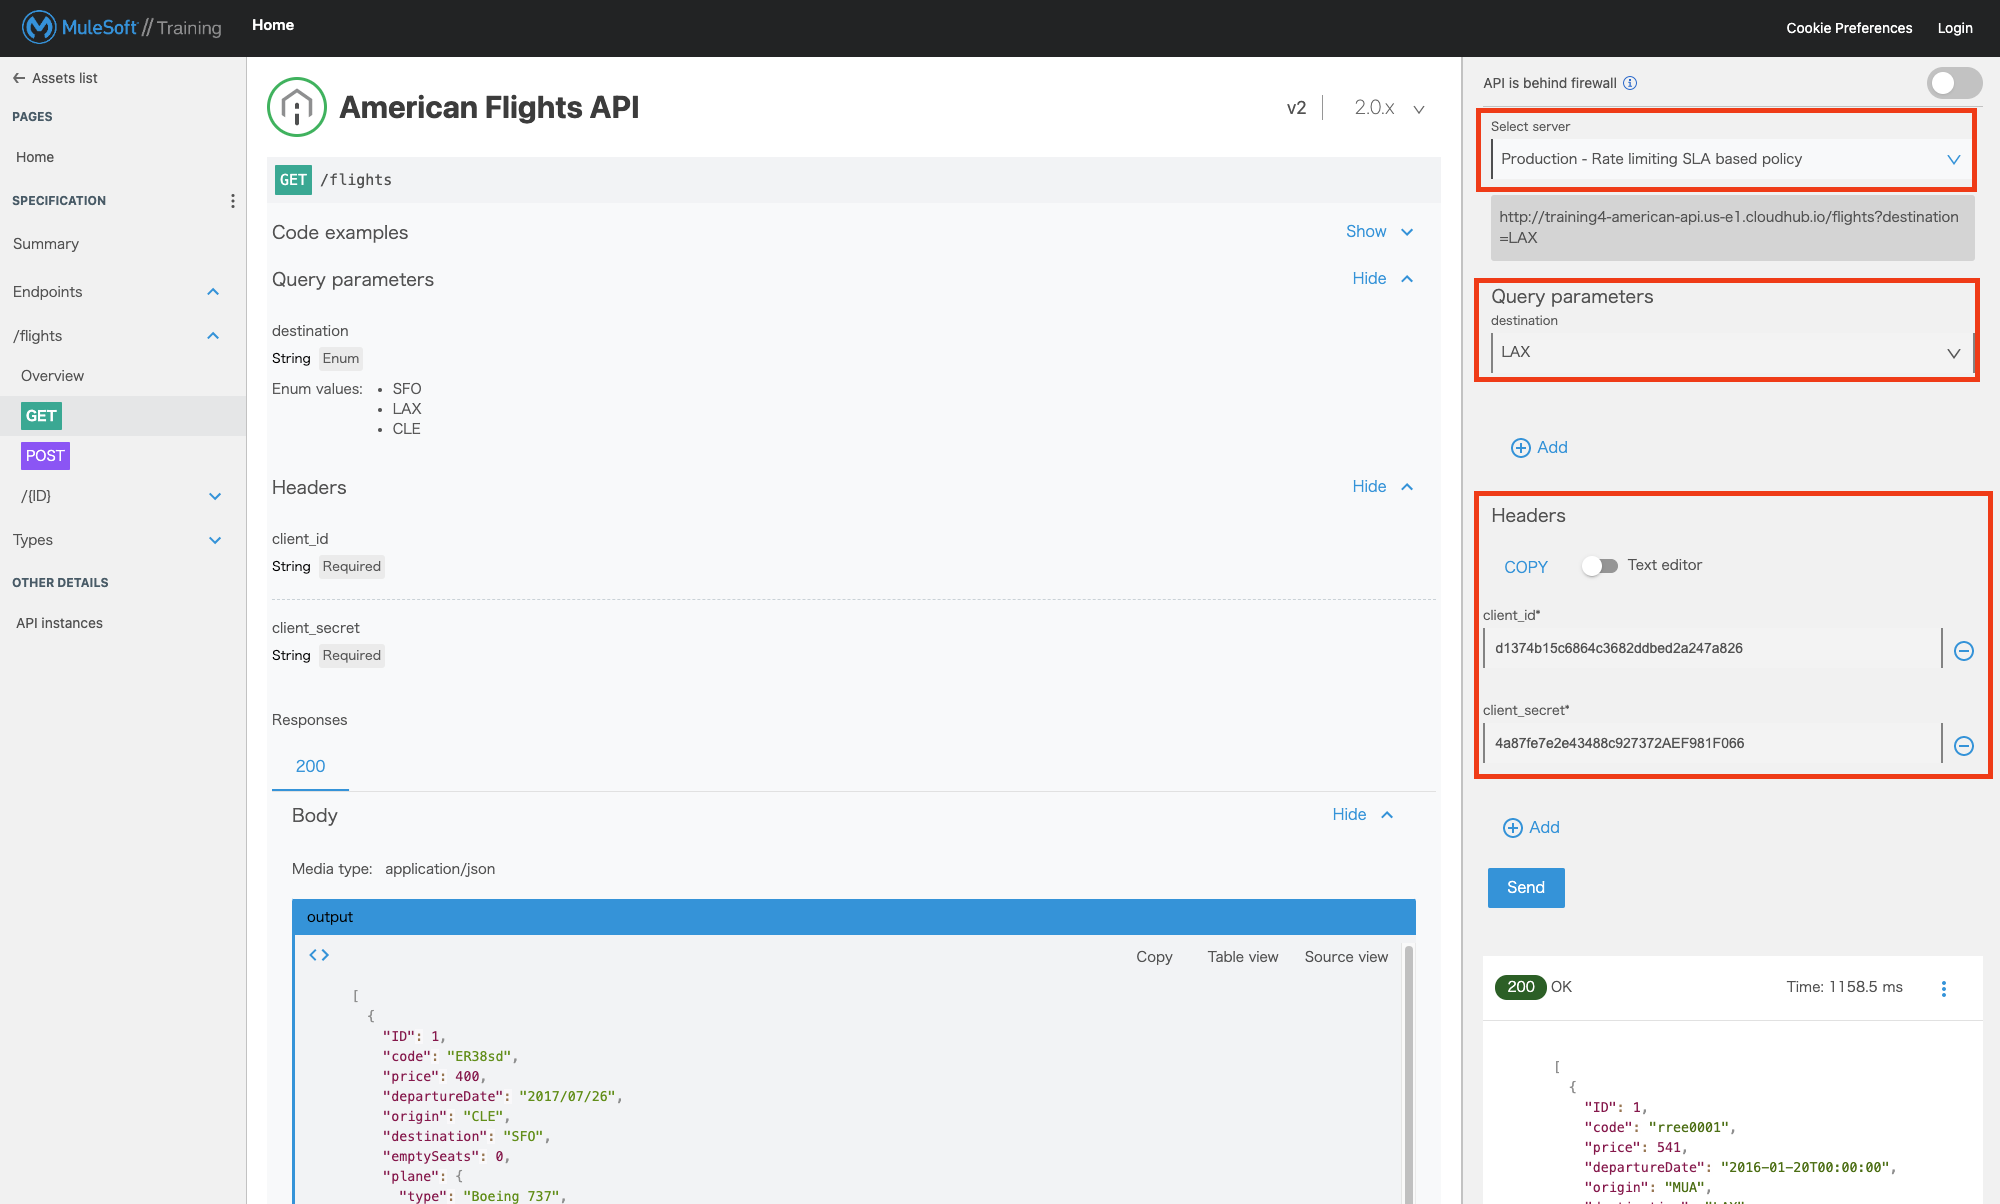The image size is (2000, 1204).
Task: Click the Send button to execute the request
Action: coord(1525,887)
